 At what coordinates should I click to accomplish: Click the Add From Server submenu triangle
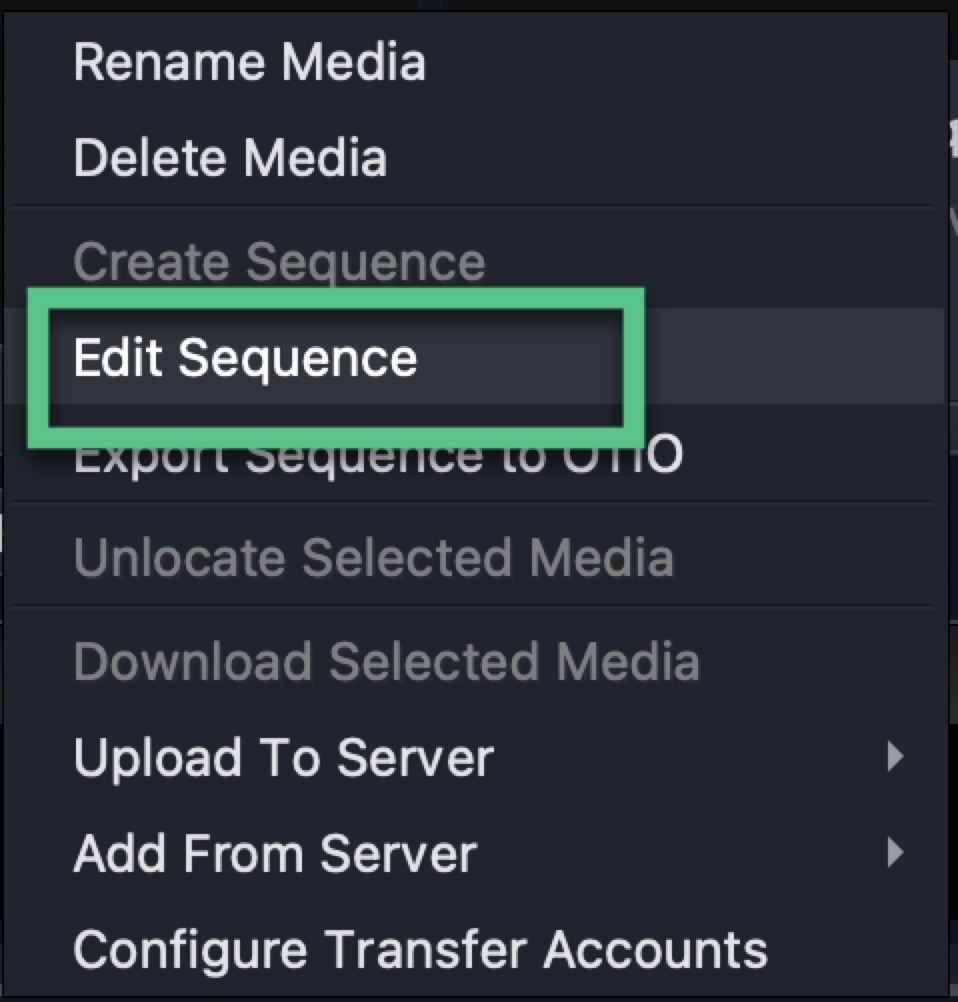coord(895,853)
